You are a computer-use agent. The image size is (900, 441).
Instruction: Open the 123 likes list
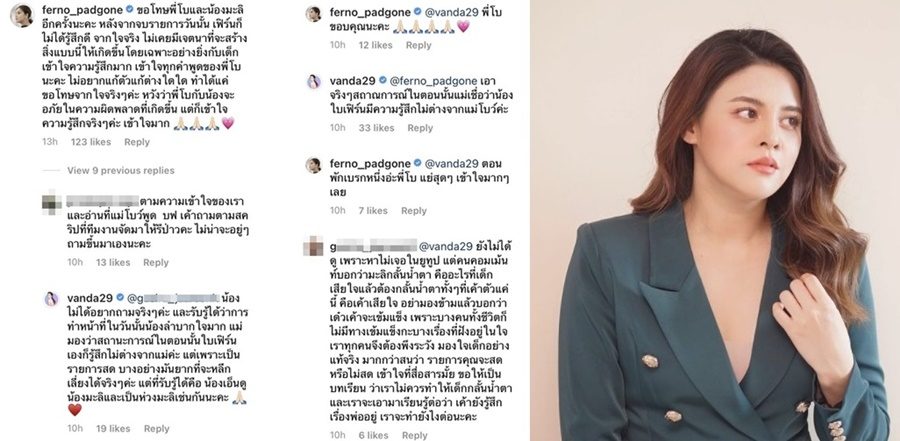[x=91, y=142]
